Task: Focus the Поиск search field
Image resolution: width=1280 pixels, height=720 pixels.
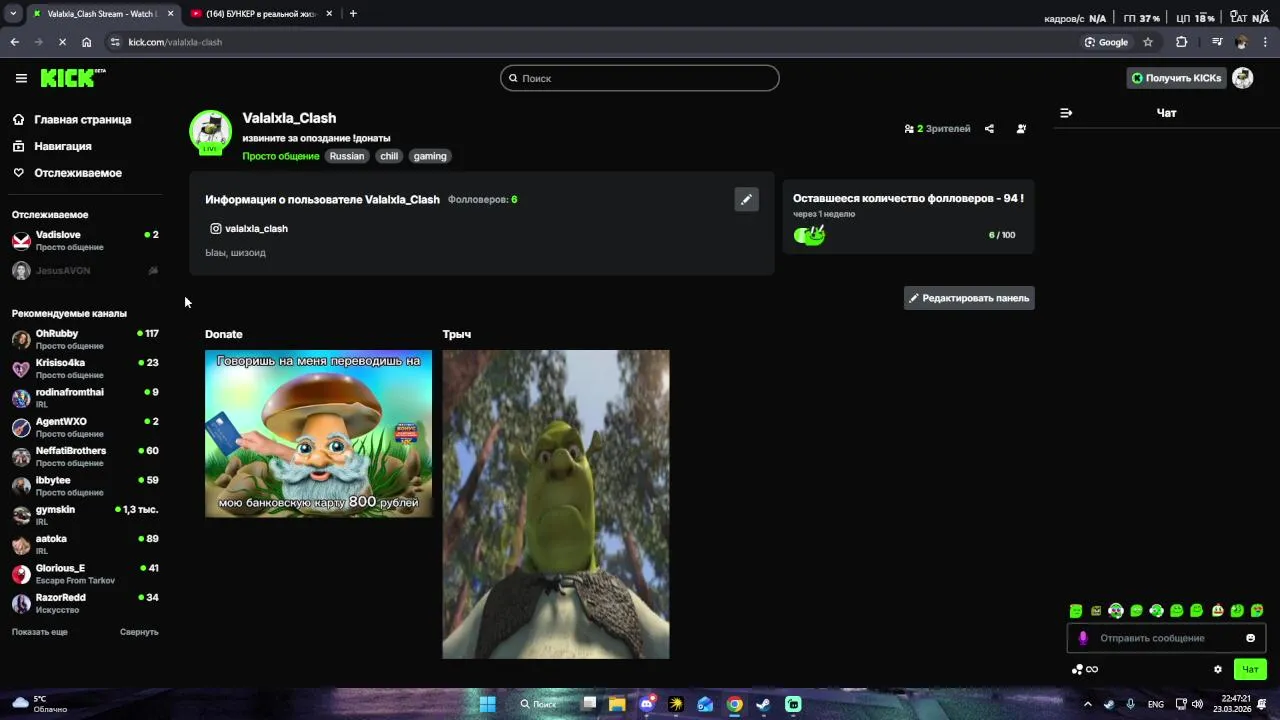Action: pyautogui.click(x=640, y=78)
